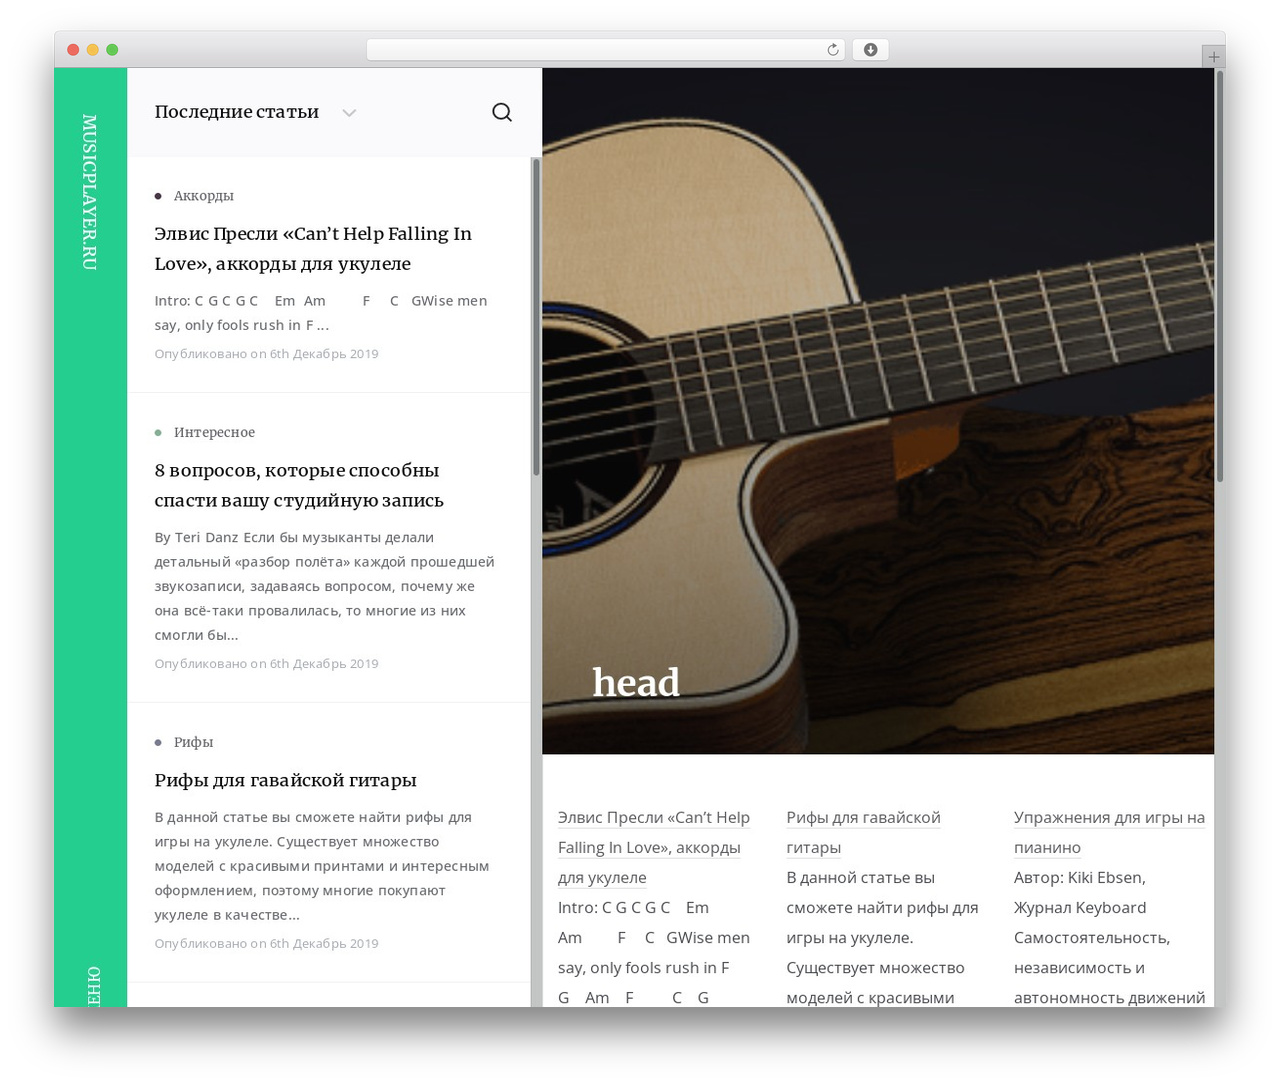The image size is (1280, 1084).
Task: Open sidebar article Рифы для гавайской гитары
Action: pos(285,781)
